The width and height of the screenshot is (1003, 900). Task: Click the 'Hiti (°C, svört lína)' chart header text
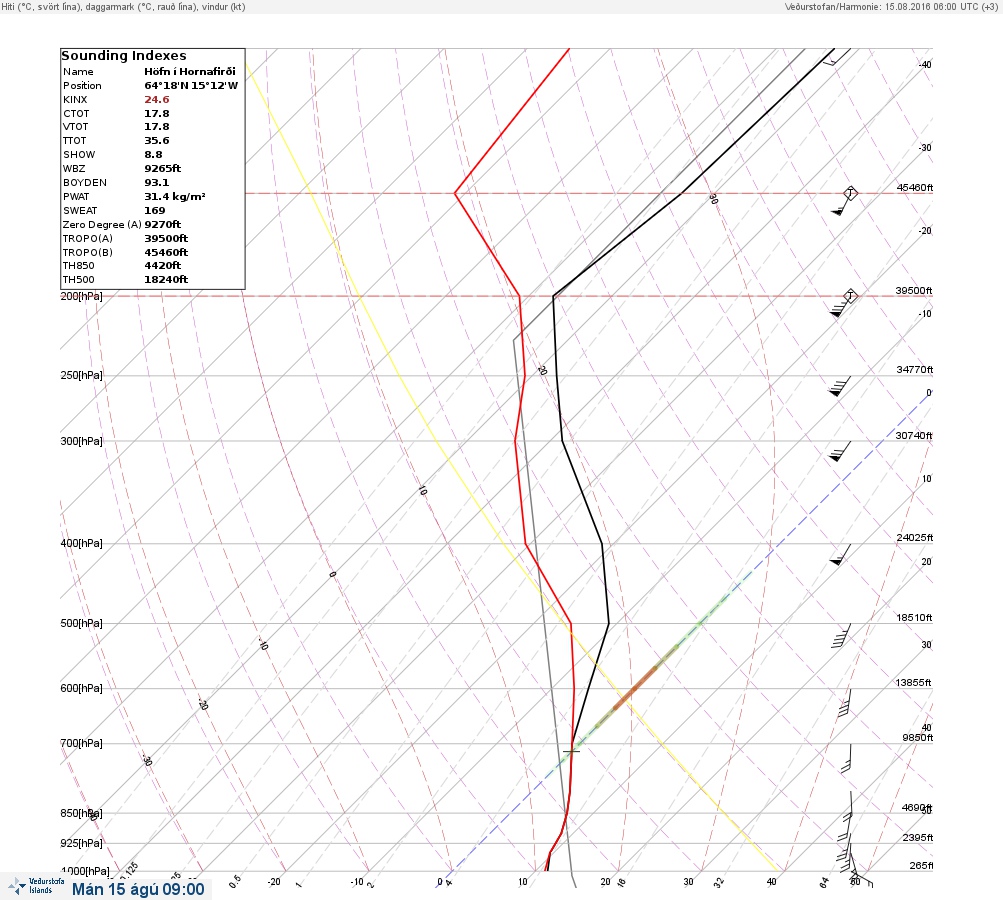(x=42, y=7)
